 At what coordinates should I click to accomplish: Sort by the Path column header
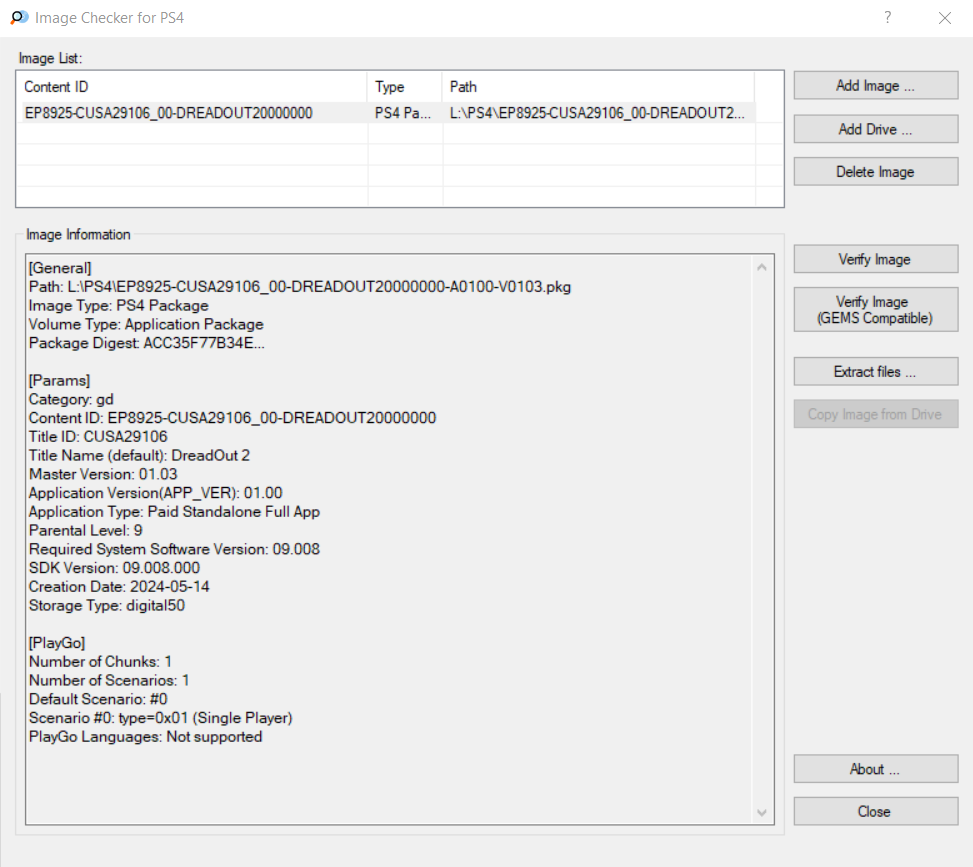598,87
